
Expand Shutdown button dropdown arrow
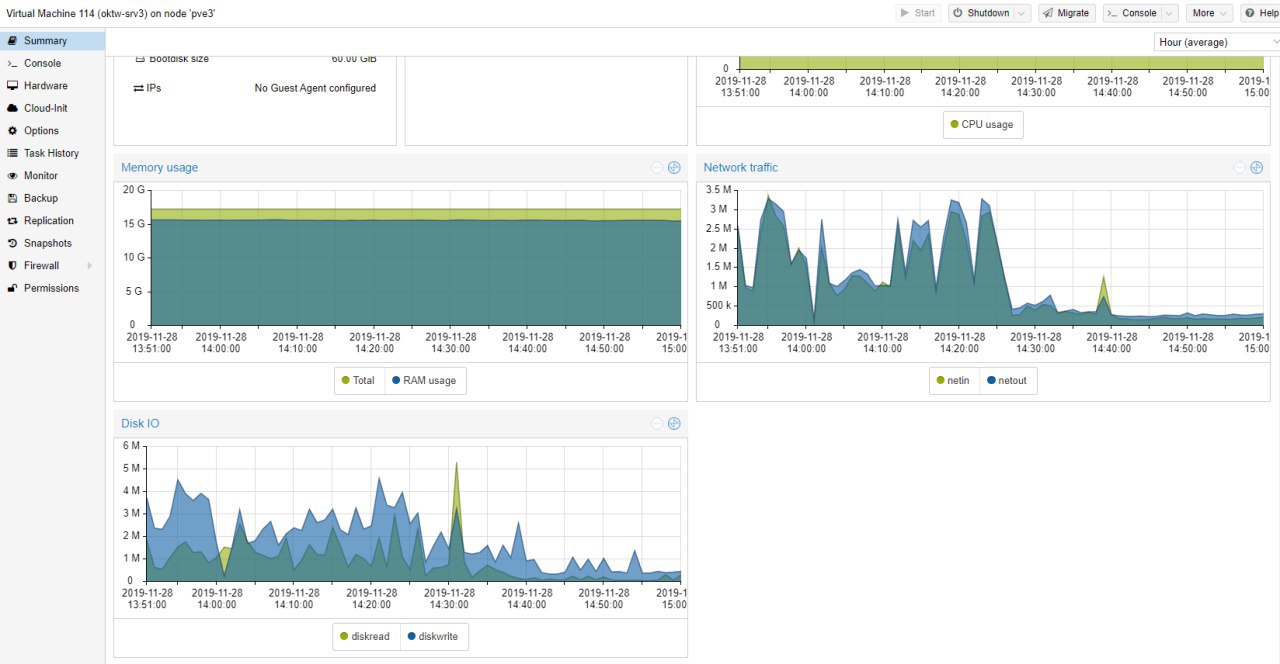[x=1021, y=13]
